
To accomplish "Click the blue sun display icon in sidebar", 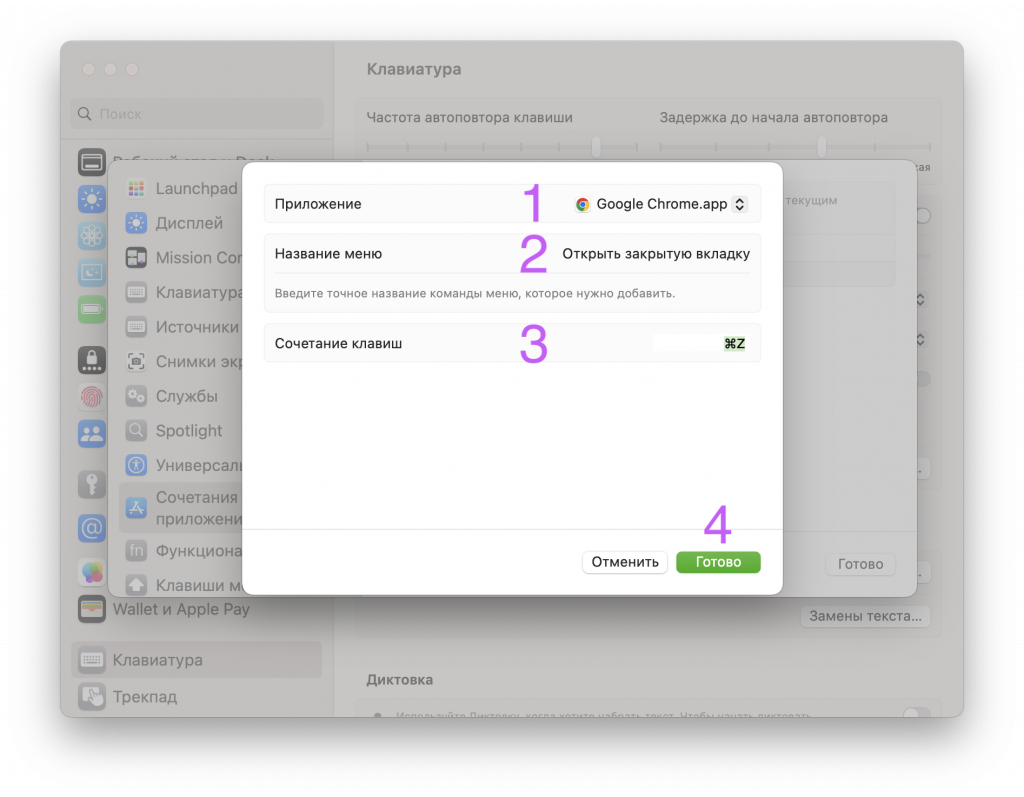I will point(91,199).
